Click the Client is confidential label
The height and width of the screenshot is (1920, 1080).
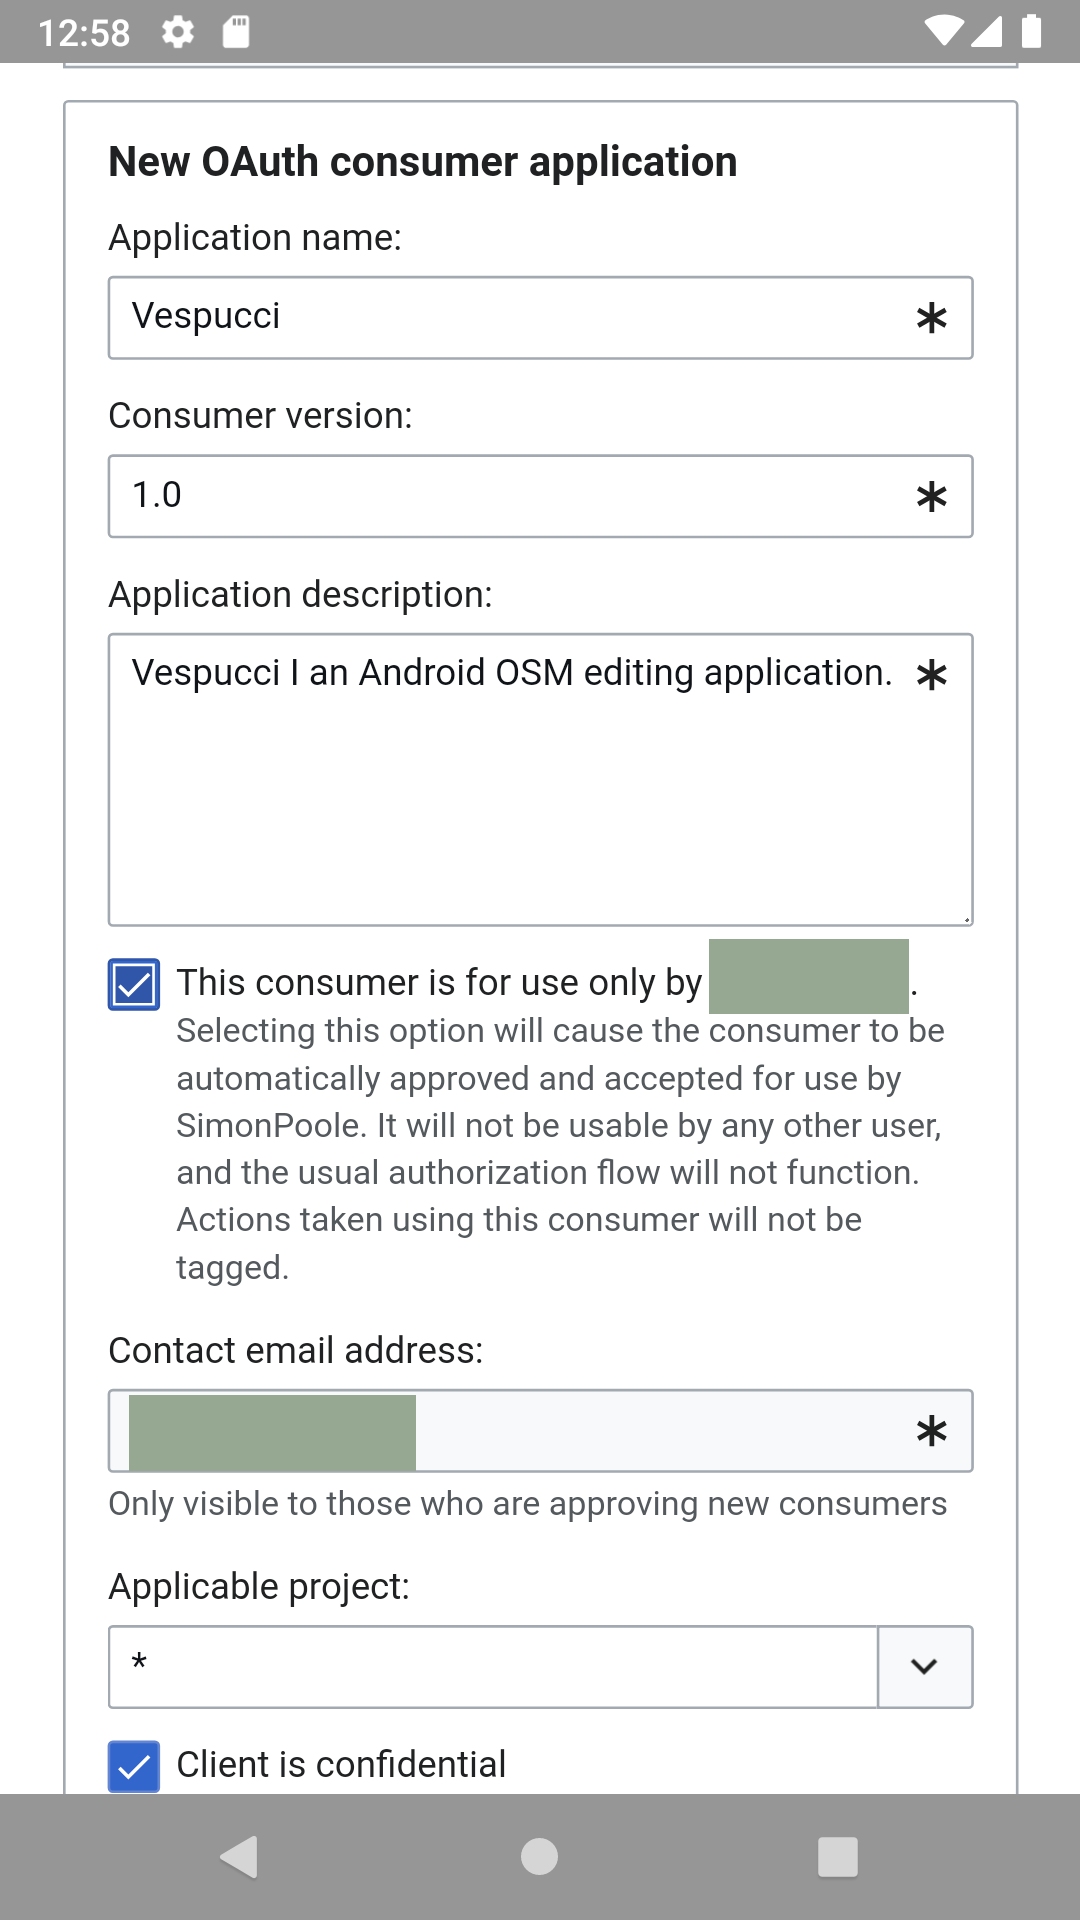point(341,1765)
